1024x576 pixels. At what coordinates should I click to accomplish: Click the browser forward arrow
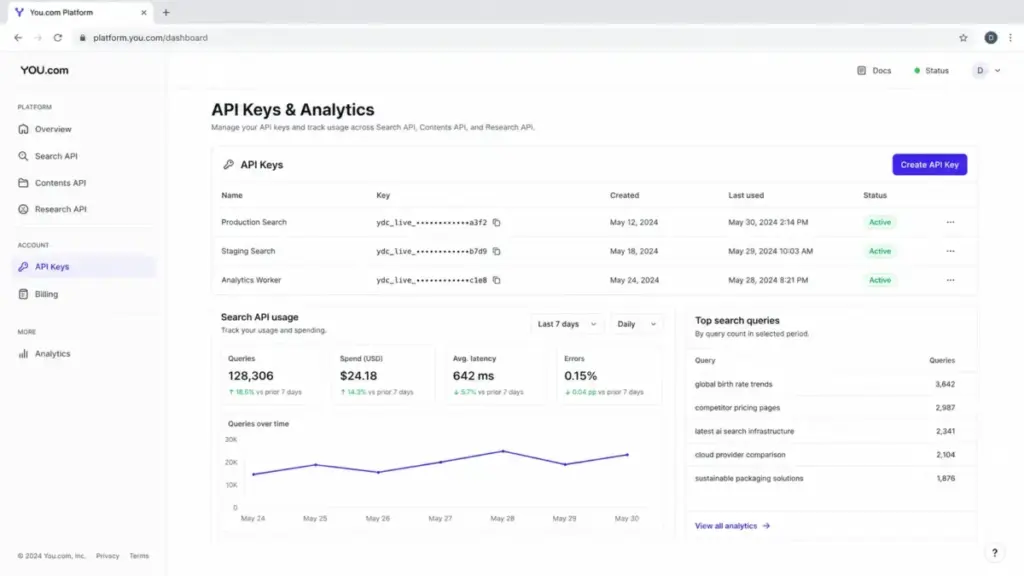click(38, 38)
